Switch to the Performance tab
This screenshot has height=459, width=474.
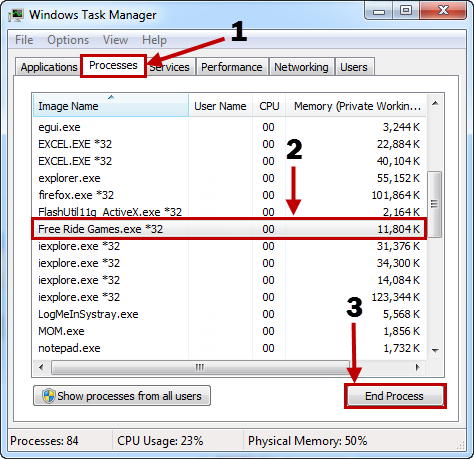[232, 67]
